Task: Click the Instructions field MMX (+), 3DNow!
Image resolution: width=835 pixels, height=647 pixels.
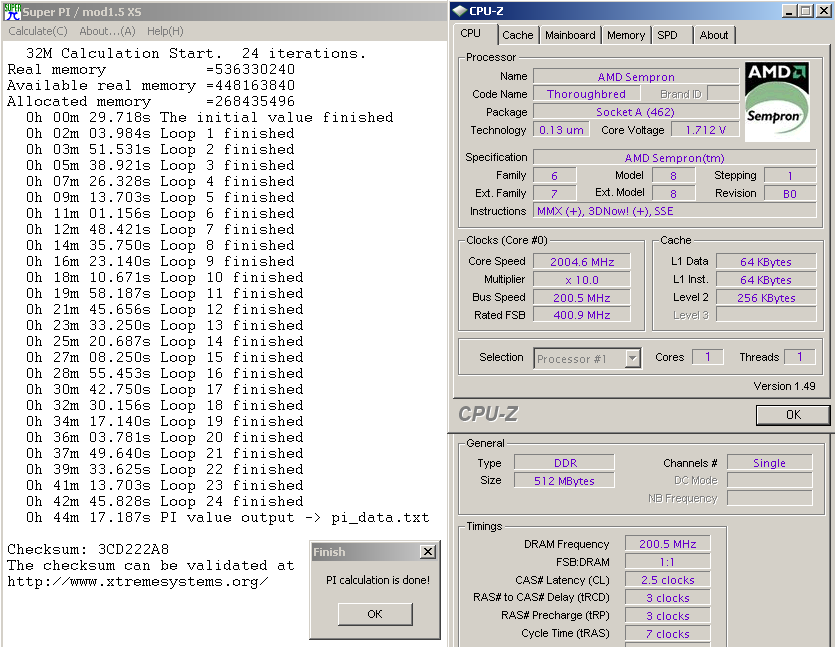Action: (x=675, y=211)
